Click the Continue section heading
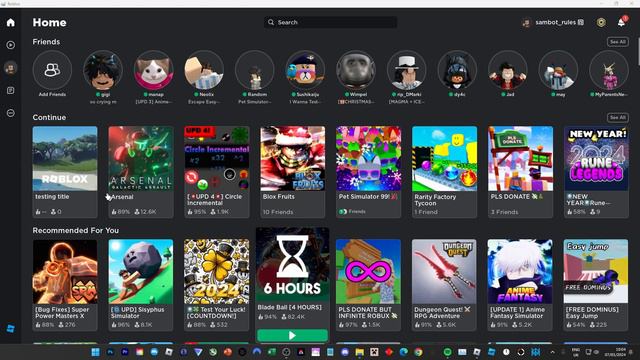Screen dimensions: 640x360 pos(49,118)
